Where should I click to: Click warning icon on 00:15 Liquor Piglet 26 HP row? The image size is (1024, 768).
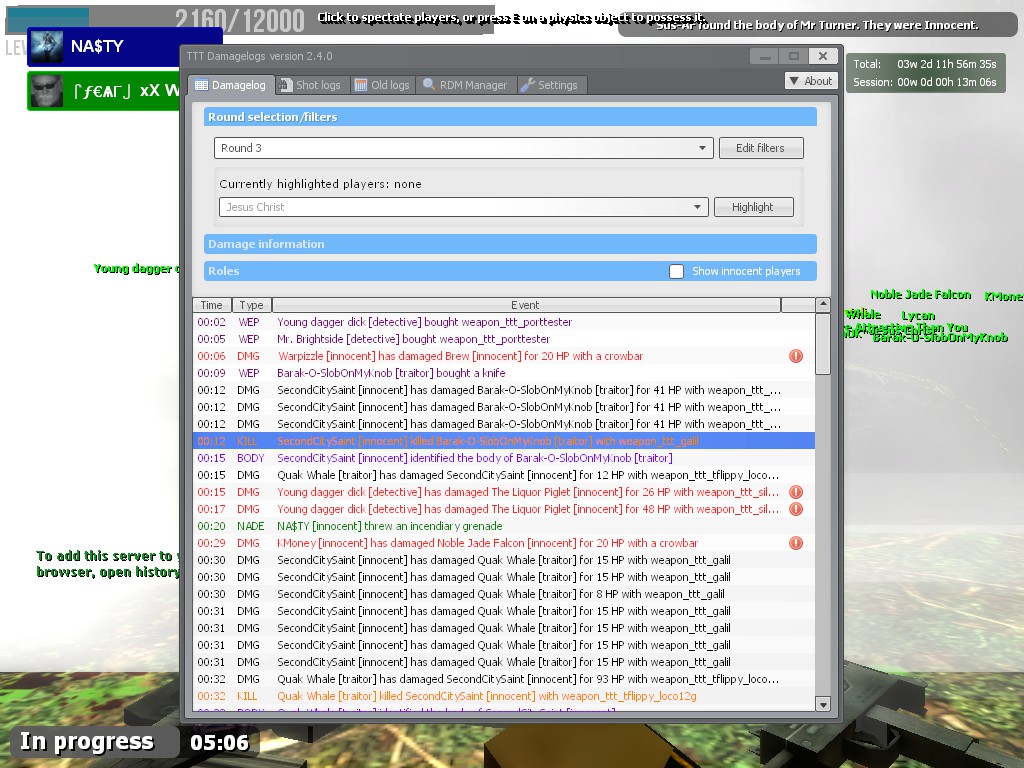(x=795, y=492)
